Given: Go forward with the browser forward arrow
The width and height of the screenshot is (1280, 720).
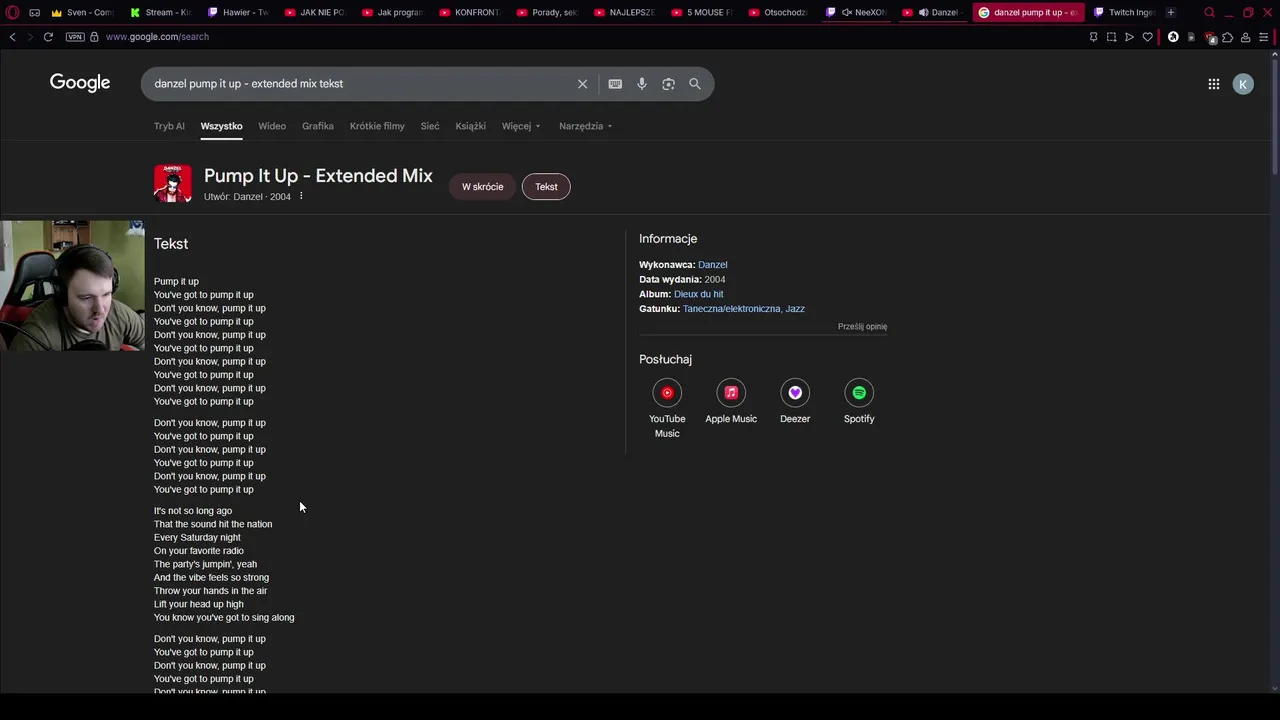Looking at the screenshot, I should point(28,37).
